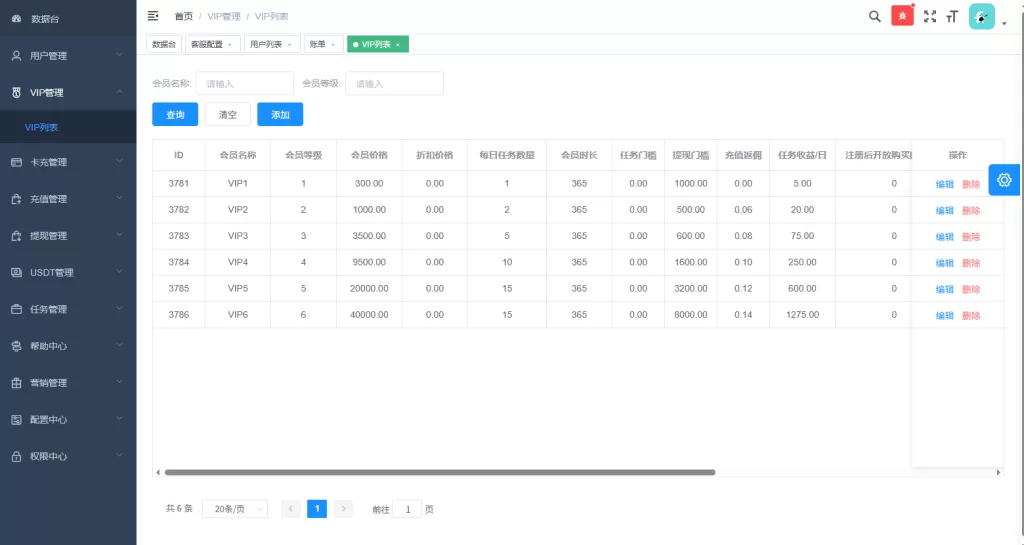The height and width of the screenshot is (545, 1024).
Task: Click the red notification icon
Action: tap(902, 16)
